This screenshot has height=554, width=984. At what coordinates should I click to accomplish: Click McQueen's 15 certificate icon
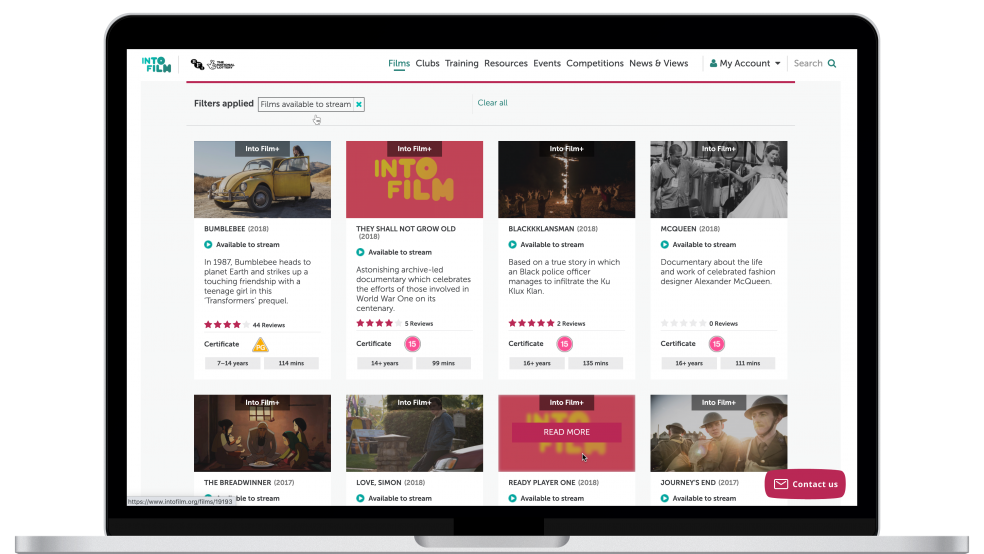(x=717, y=344)
